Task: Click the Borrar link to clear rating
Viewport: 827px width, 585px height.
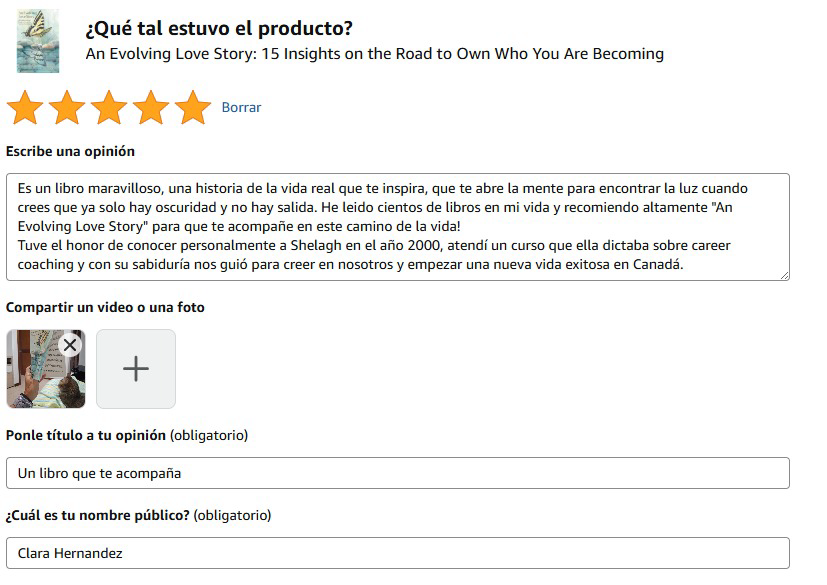Action: (x=241, y=107)
